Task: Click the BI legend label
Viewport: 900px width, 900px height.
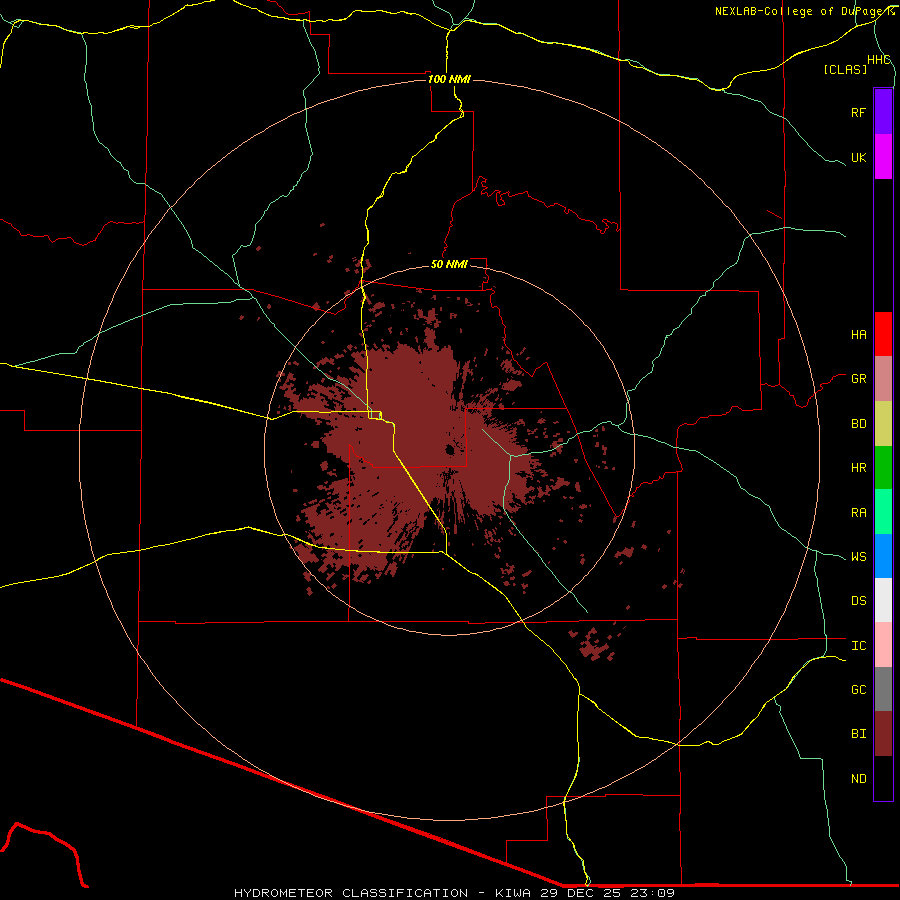Action: coord(858,734)
